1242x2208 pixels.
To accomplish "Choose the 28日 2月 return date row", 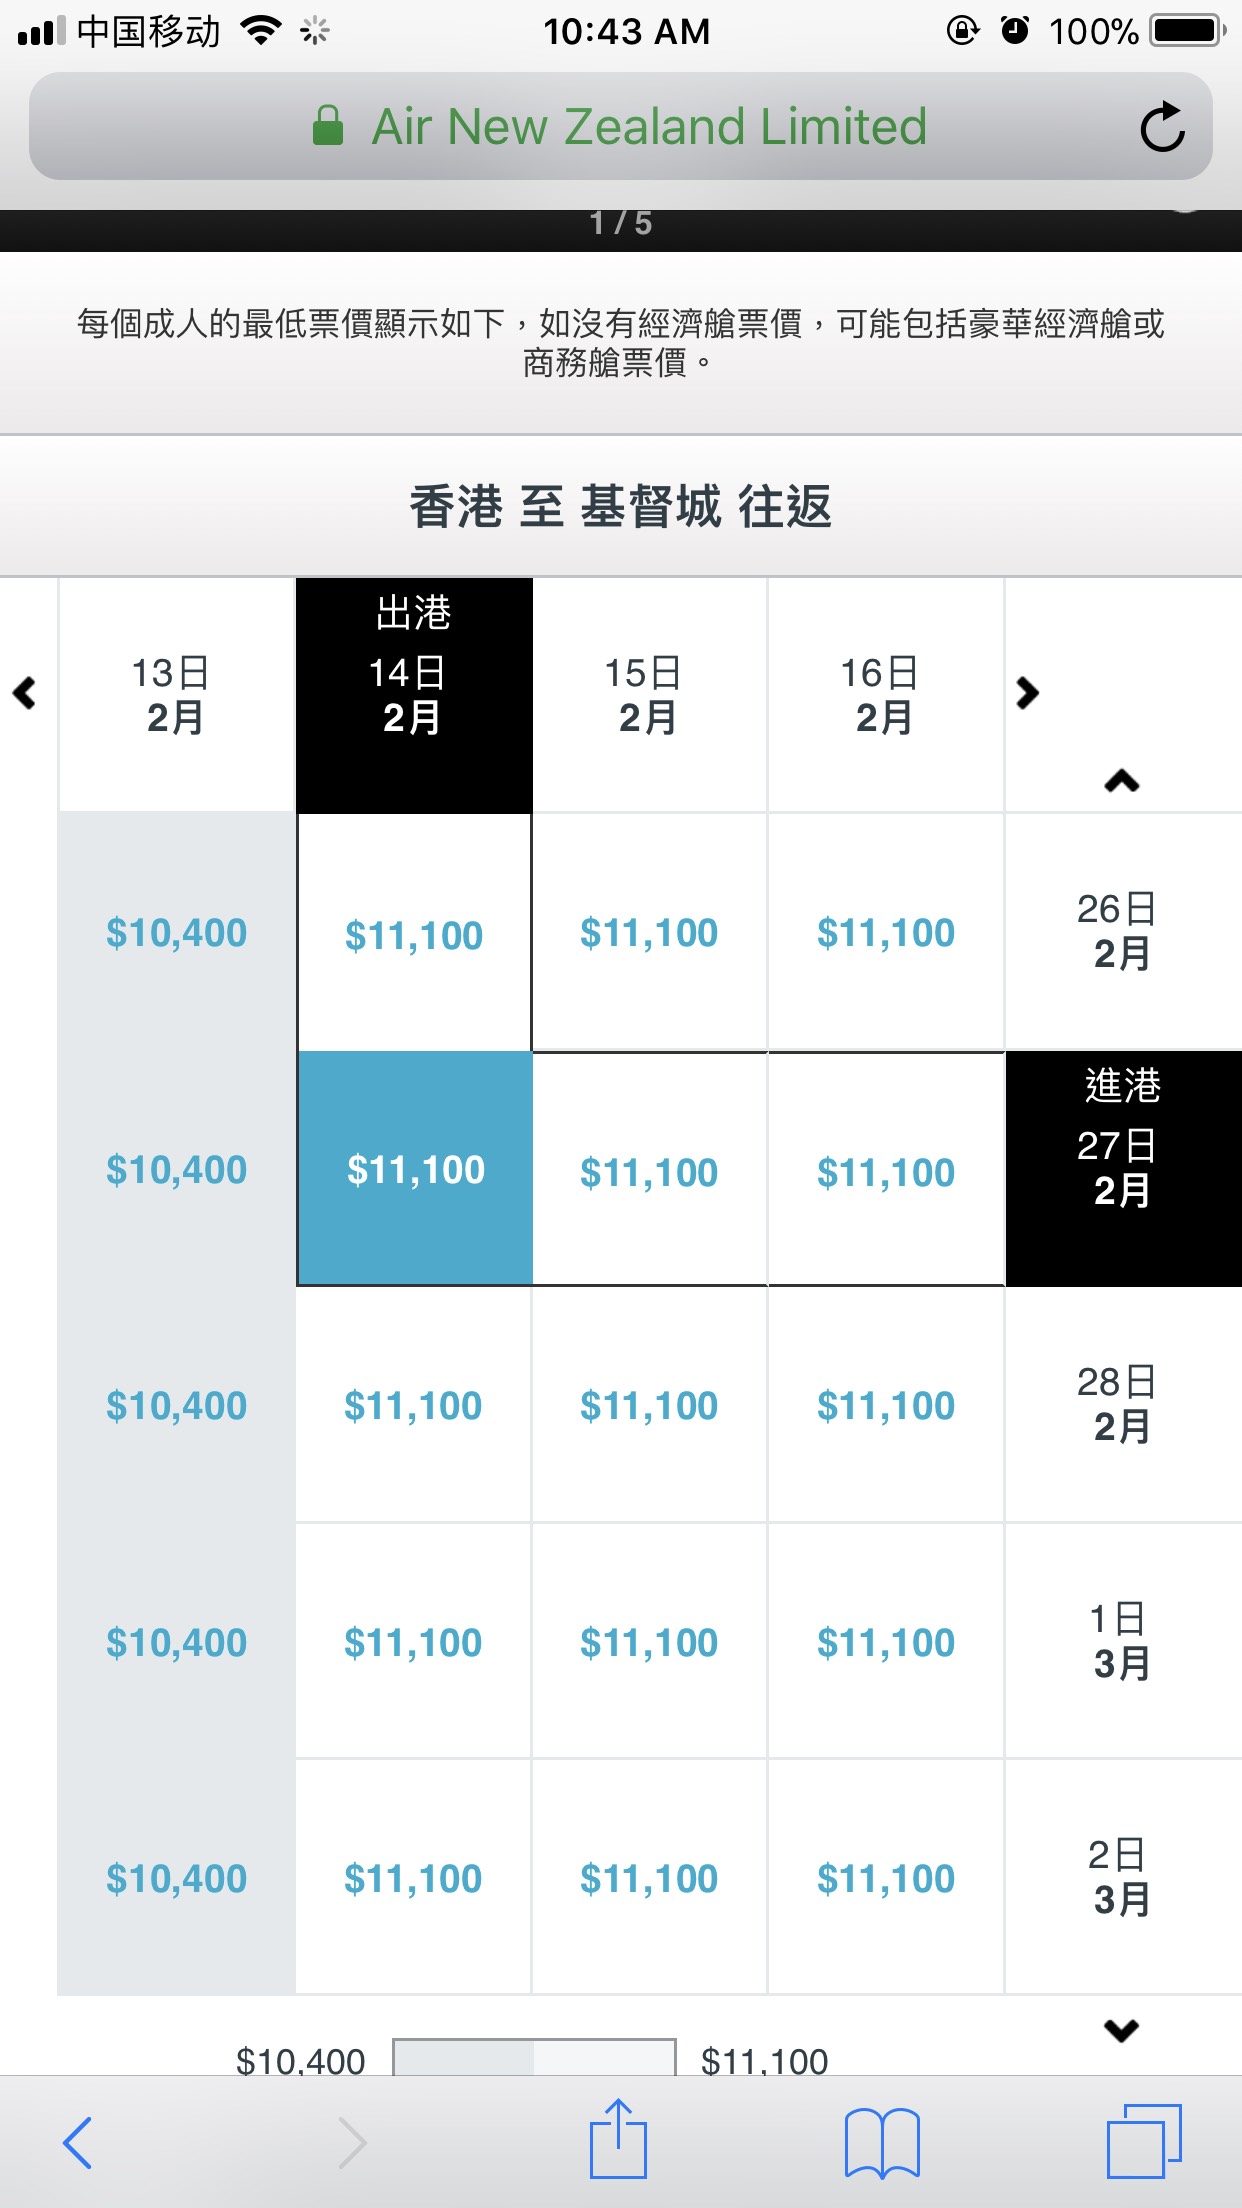I will tap(1122, 1404).
